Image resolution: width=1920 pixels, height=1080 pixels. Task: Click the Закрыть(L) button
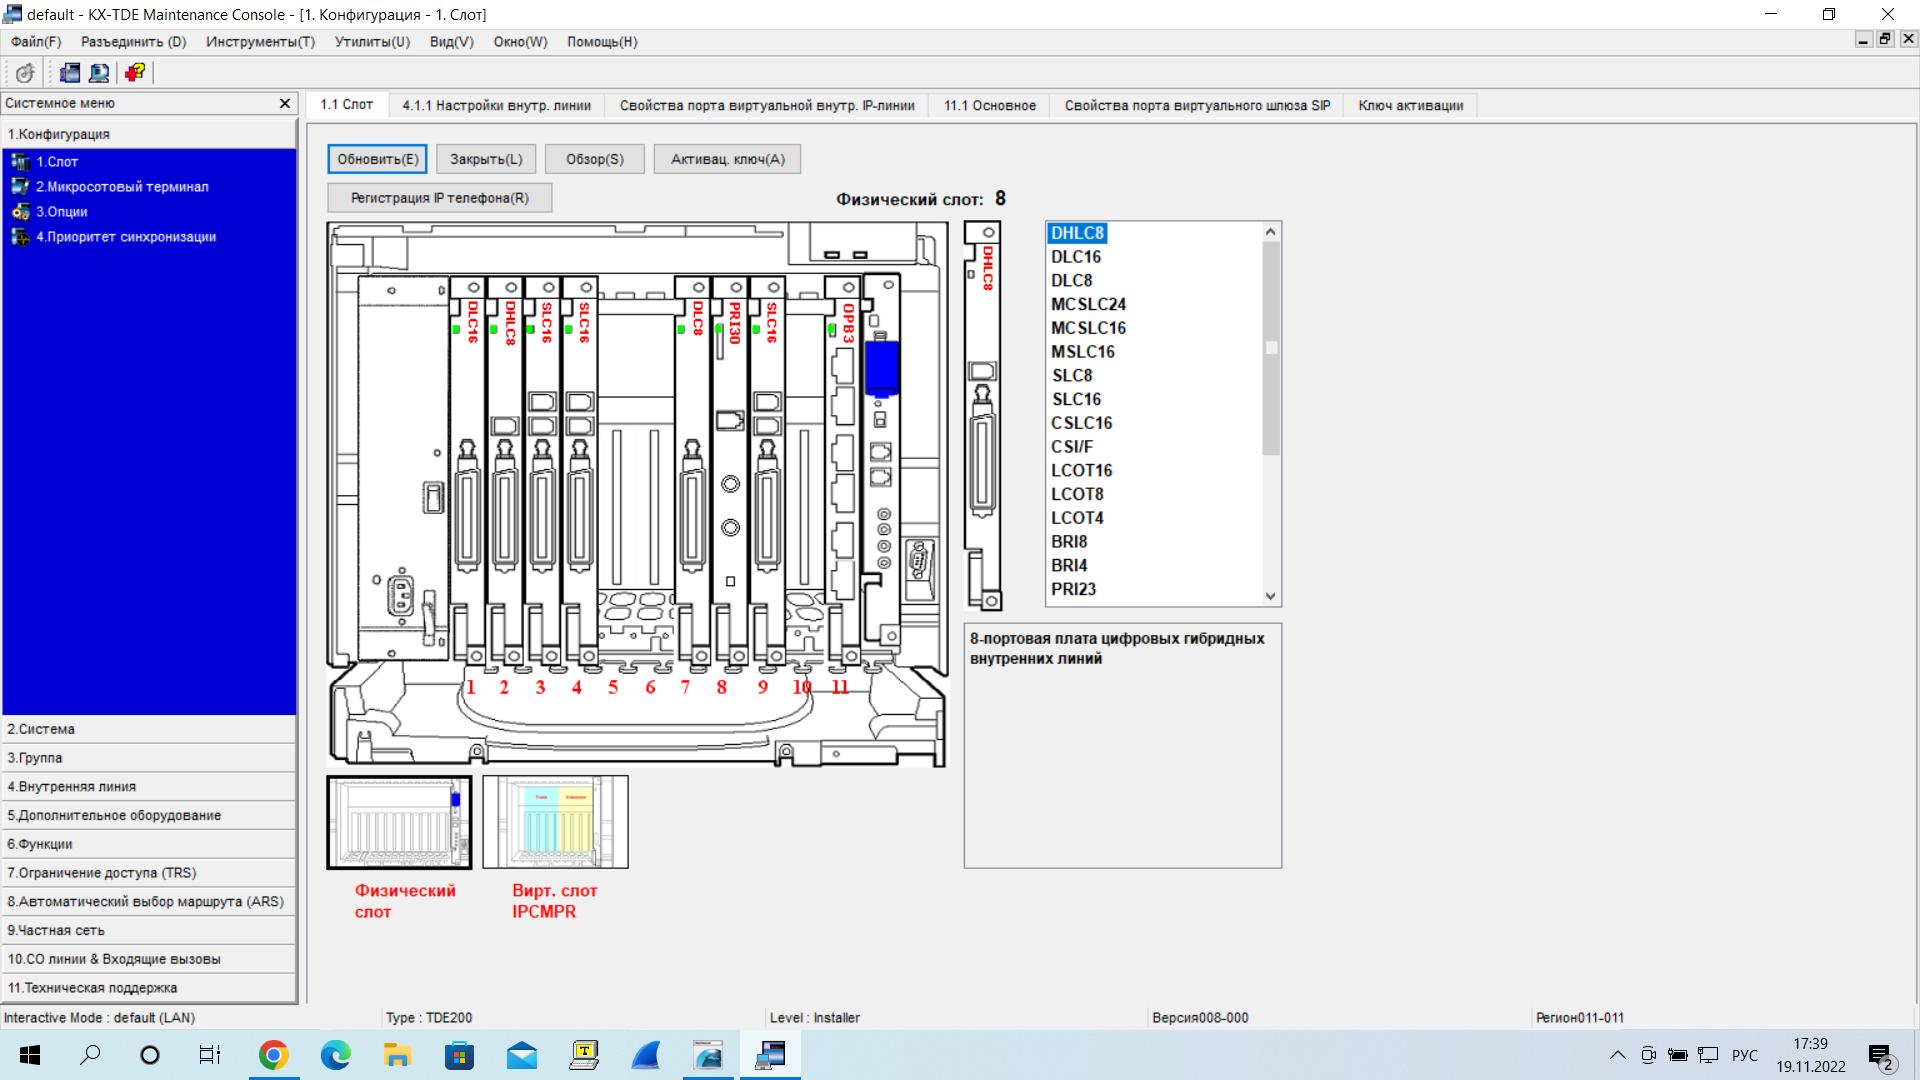486,159
